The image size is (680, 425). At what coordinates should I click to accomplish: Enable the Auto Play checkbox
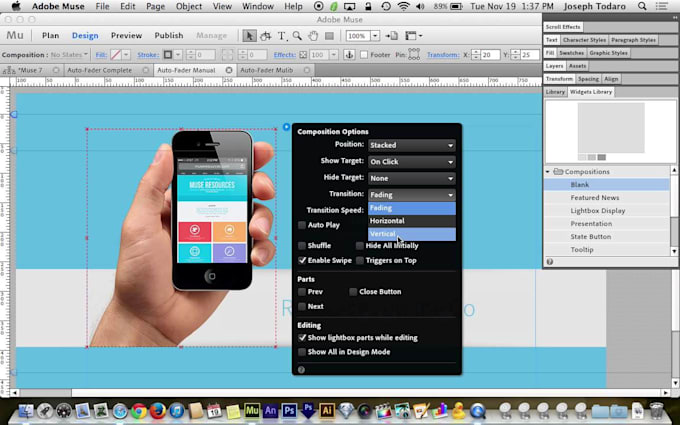click(x=302, y=225)
